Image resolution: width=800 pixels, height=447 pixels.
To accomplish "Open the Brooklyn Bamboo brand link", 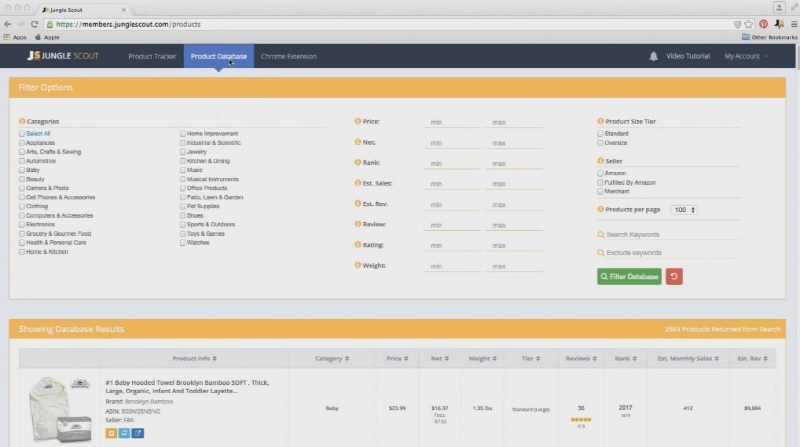I will click(x=149, y=402).
